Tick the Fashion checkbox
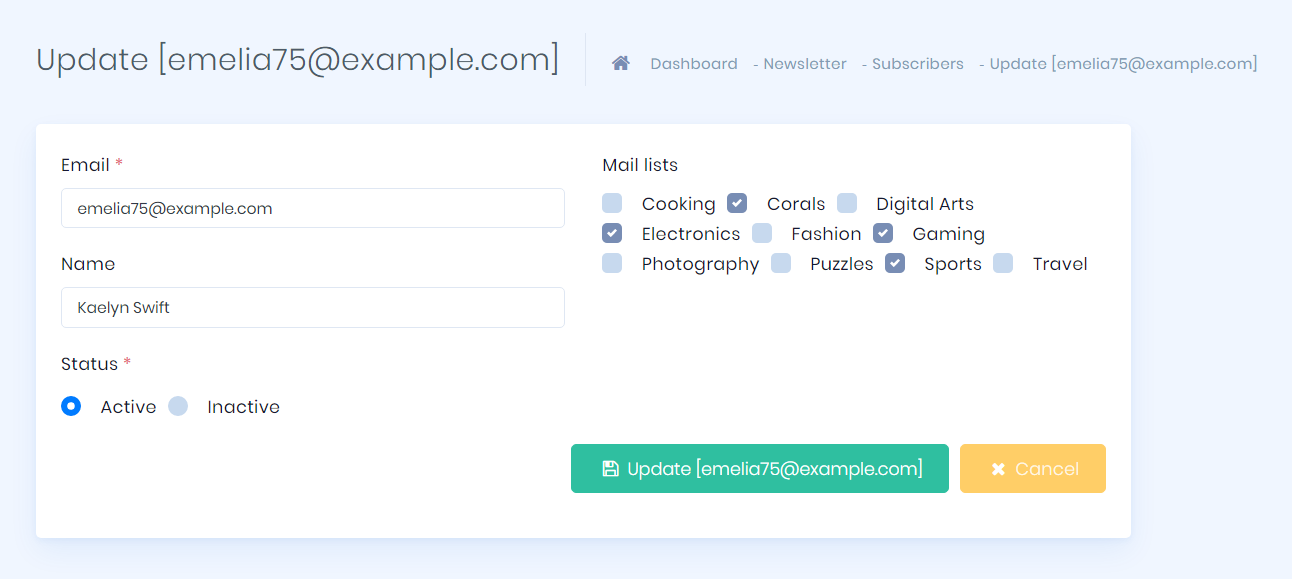 tap(762, 233)
